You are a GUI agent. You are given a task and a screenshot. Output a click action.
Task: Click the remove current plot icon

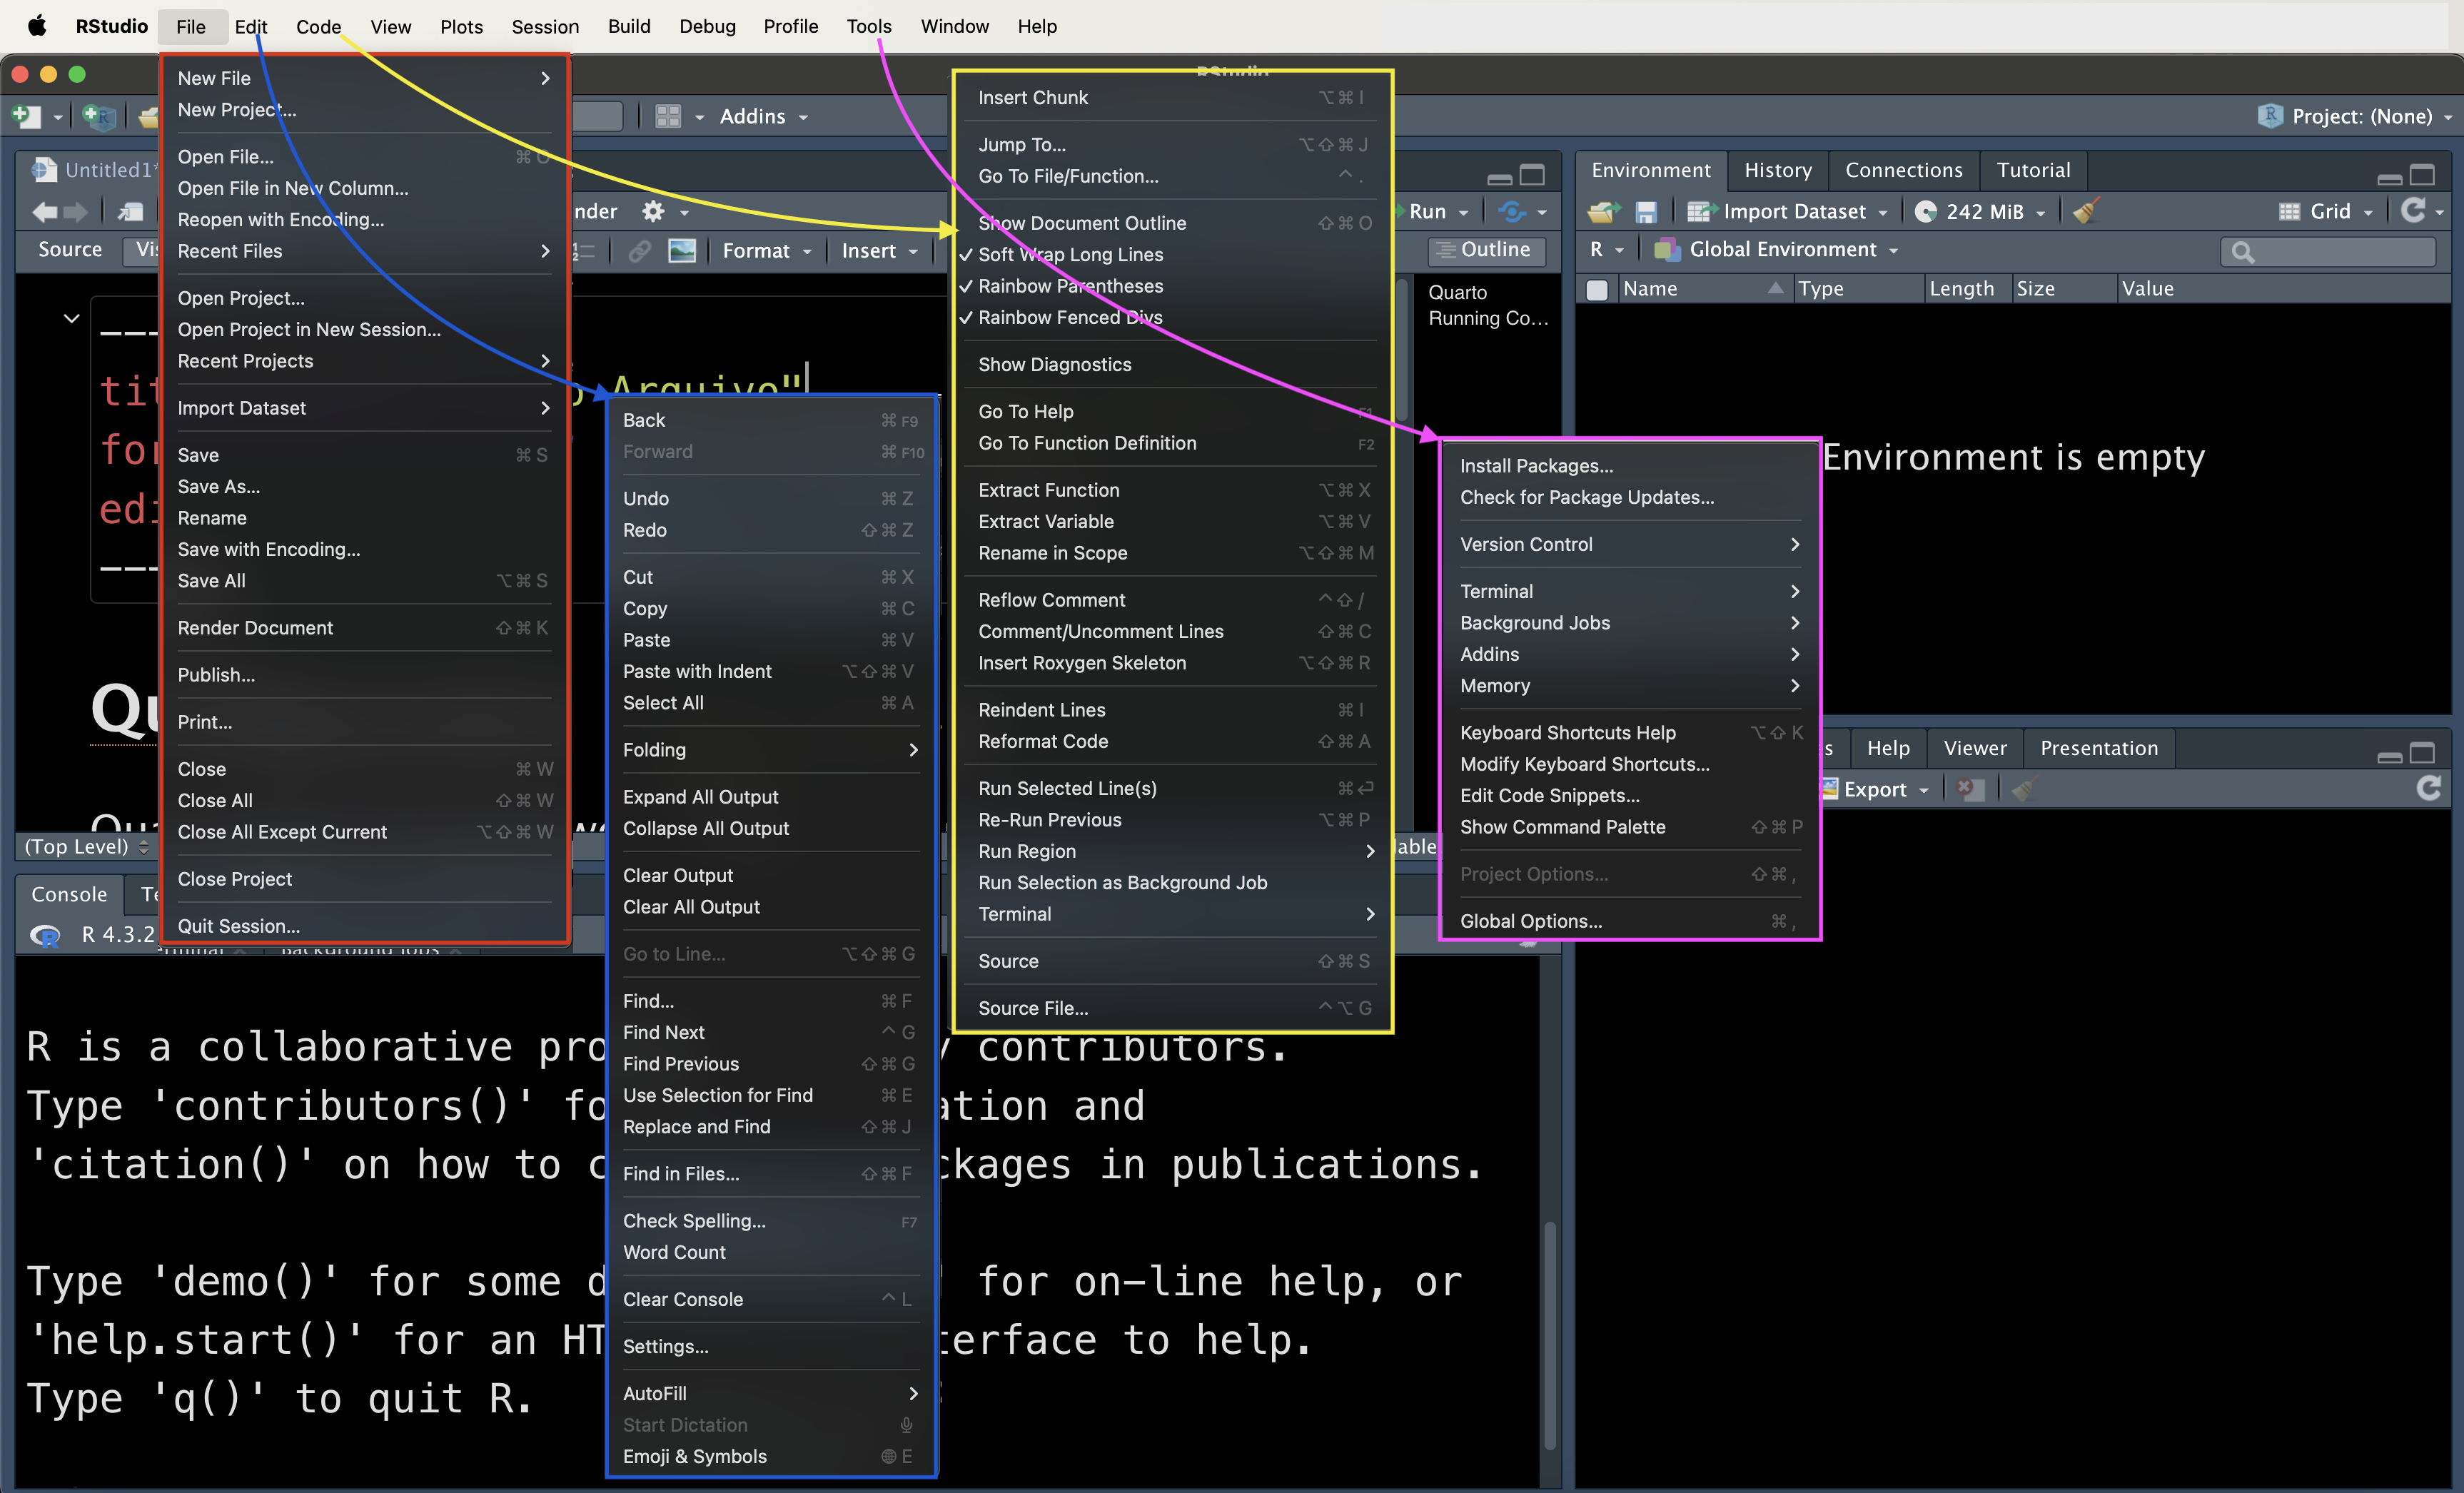point(1970,789)
